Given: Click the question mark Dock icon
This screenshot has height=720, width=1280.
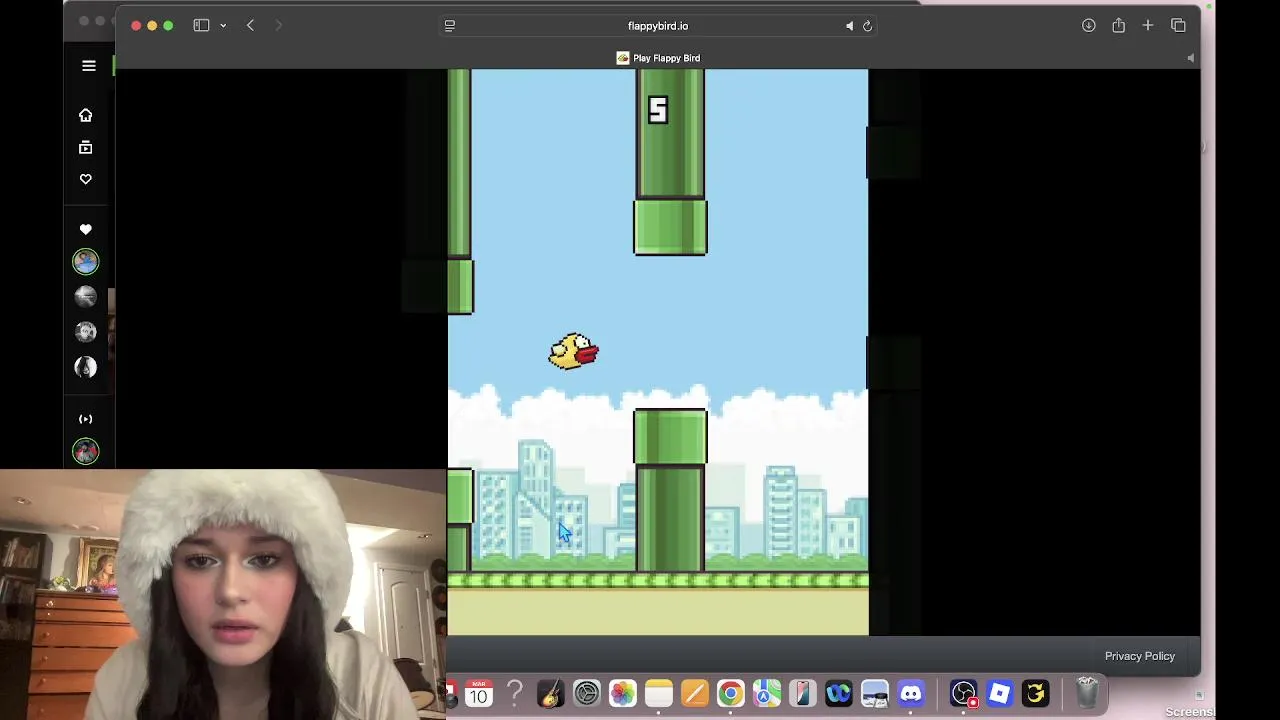Looking at the screenshot, I should pos(514,693).
